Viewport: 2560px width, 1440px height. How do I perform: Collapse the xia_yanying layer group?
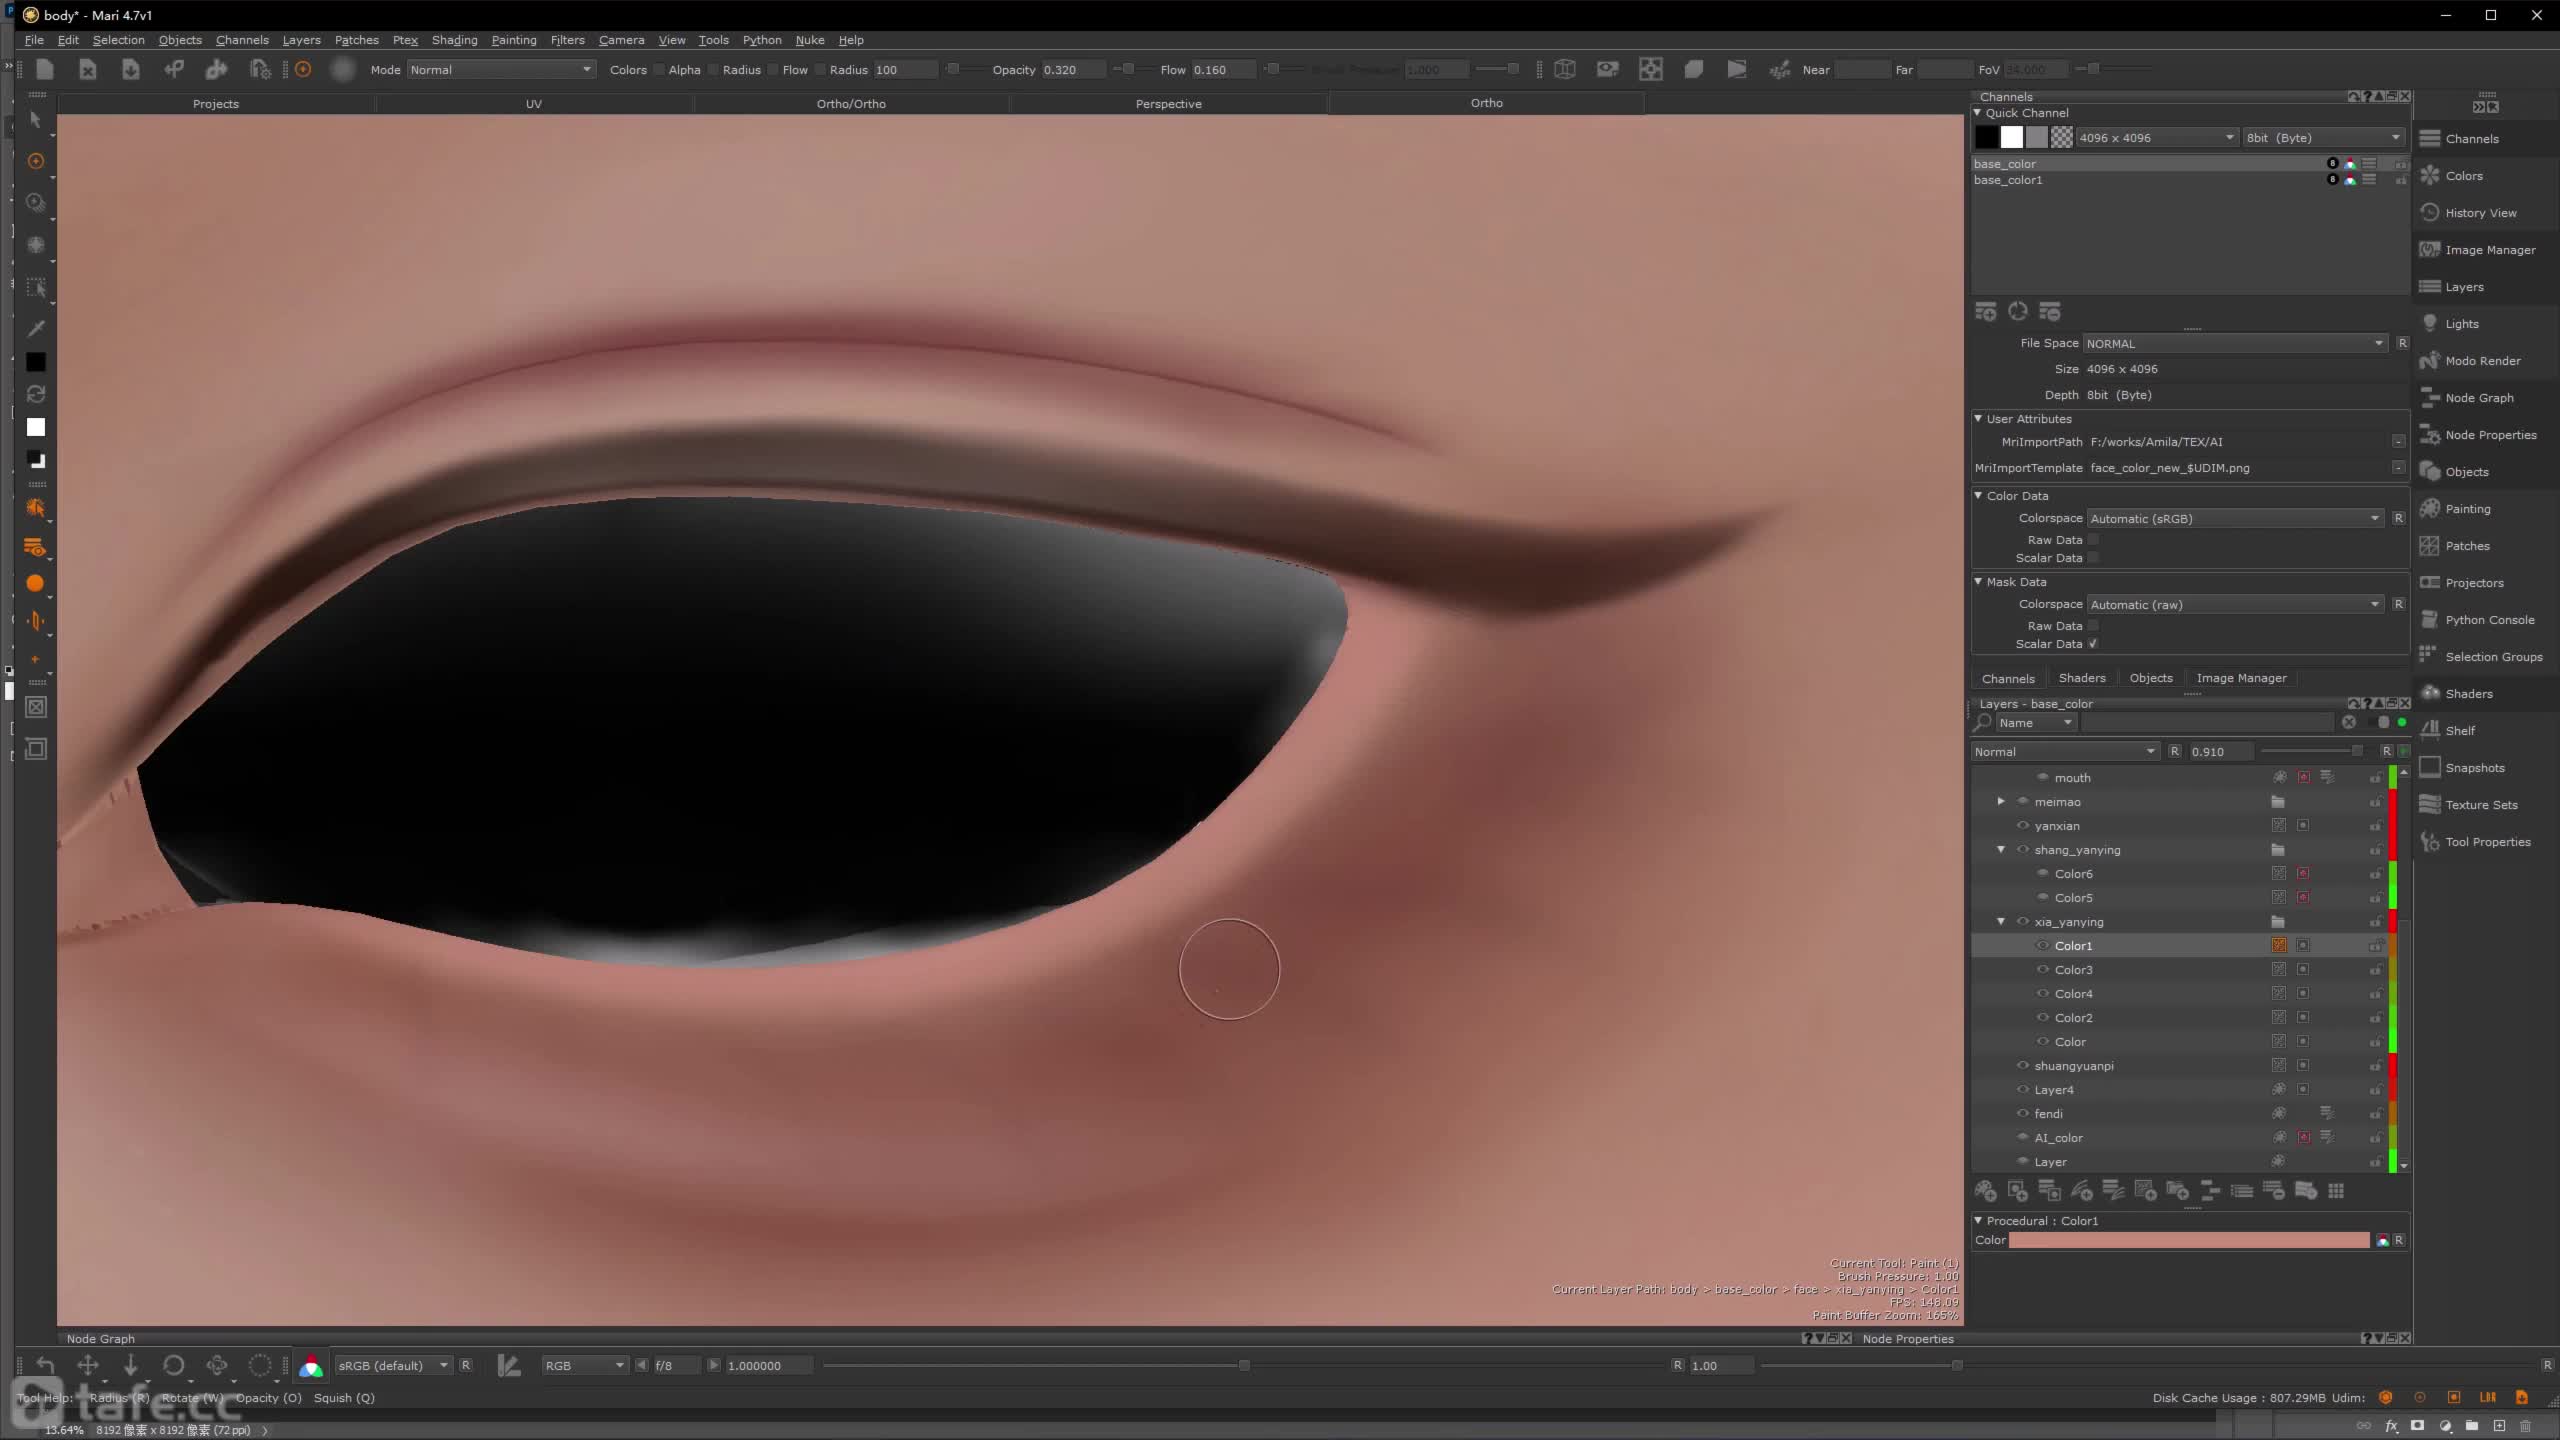(x=2001, y=922)
